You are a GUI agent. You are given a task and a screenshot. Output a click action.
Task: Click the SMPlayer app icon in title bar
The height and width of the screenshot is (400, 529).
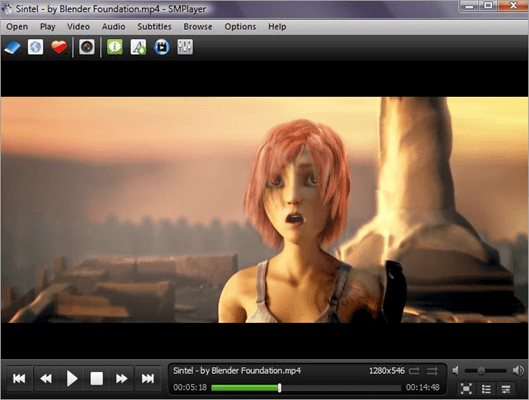point(7,9)
